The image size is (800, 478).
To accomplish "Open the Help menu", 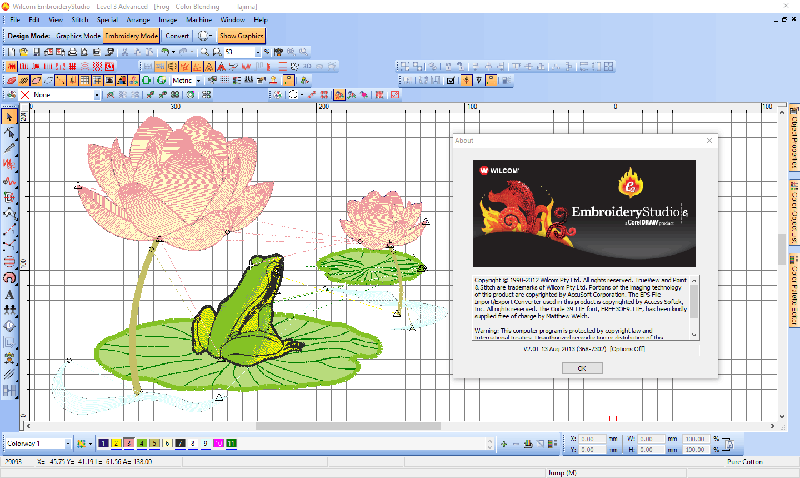I will (260, 20).
